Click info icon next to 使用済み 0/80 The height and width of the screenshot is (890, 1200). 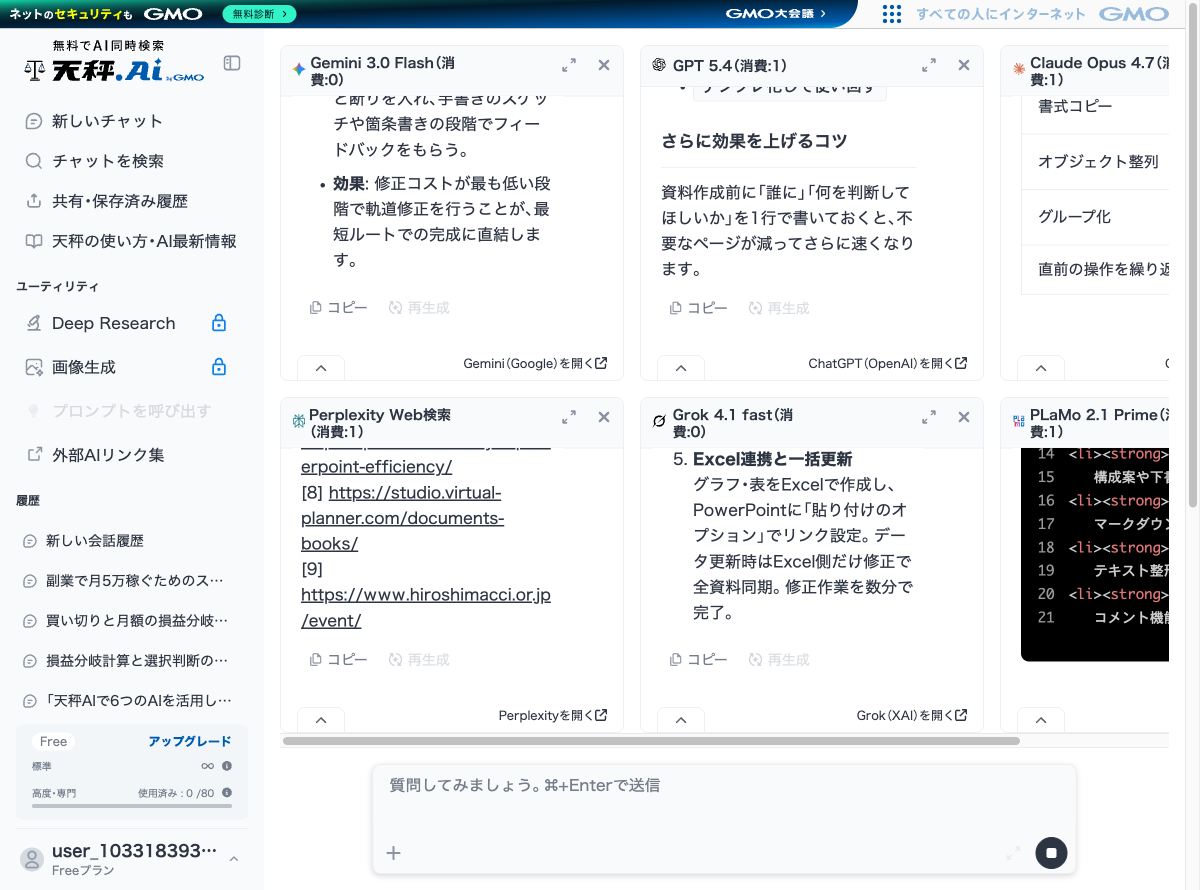click(x=227, y=793)
